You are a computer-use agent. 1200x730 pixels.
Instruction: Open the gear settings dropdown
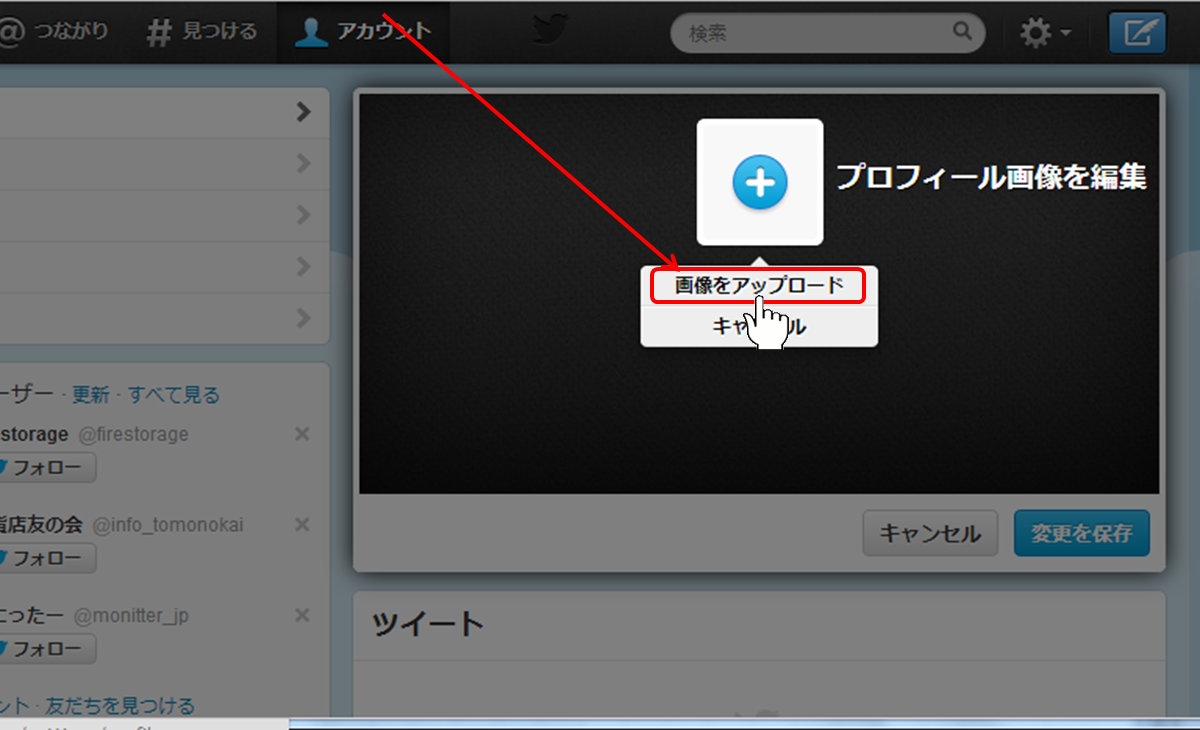tap(1045, 33)
